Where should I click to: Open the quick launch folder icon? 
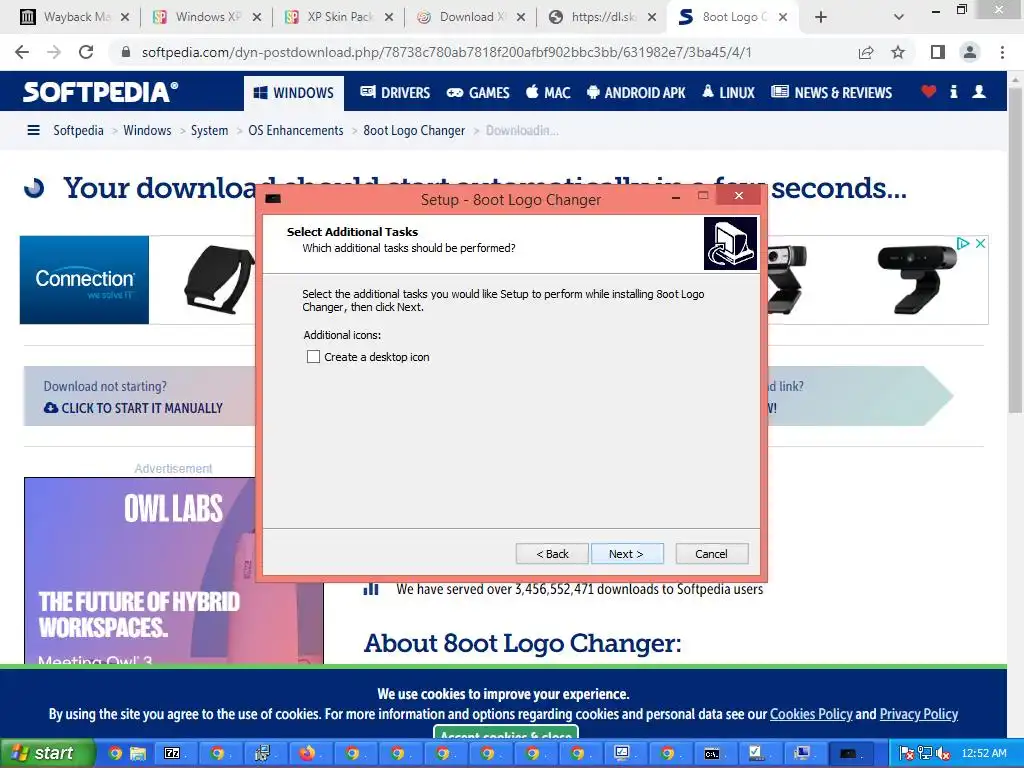point(137,754)
